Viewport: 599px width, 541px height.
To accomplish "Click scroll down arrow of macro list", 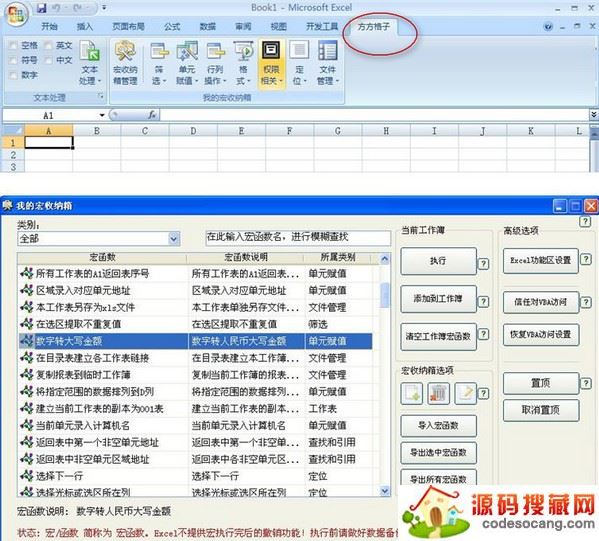I will click(385, 491).
